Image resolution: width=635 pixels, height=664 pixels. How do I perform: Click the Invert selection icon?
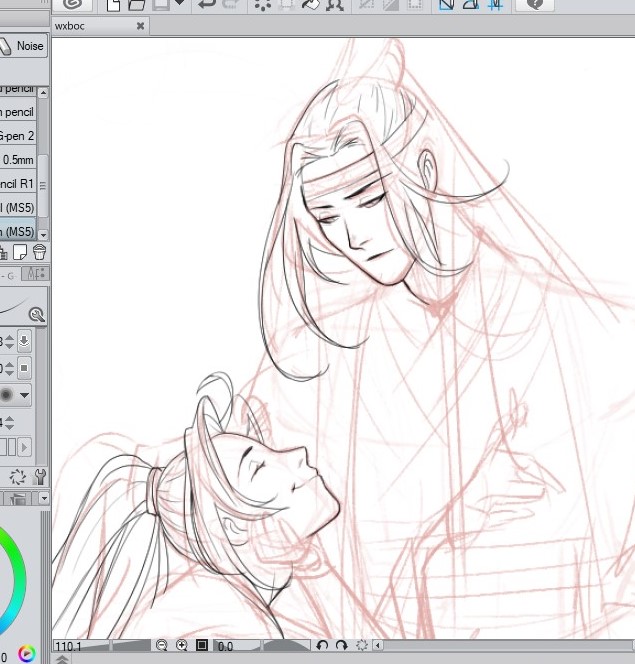coord(390,5)
